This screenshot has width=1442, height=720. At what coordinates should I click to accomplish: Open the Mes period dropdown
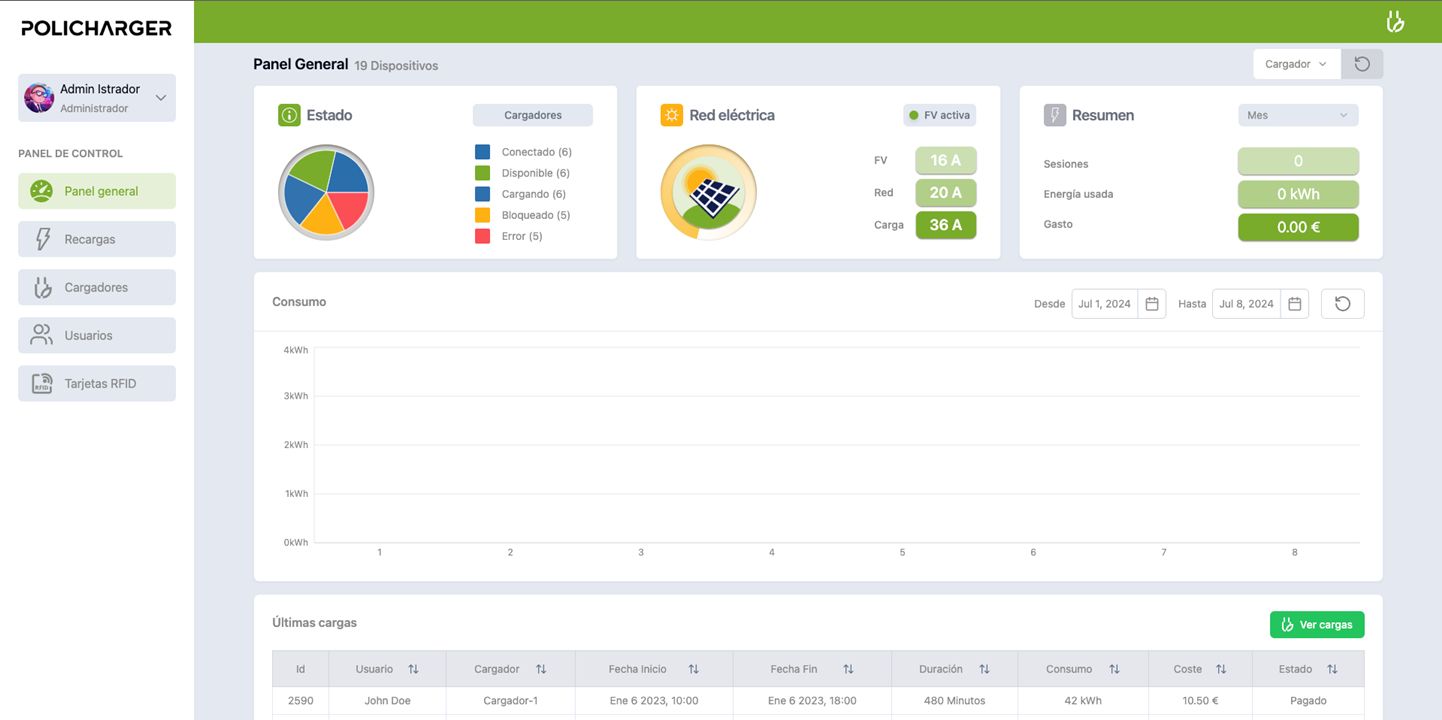coord(1297,115)
